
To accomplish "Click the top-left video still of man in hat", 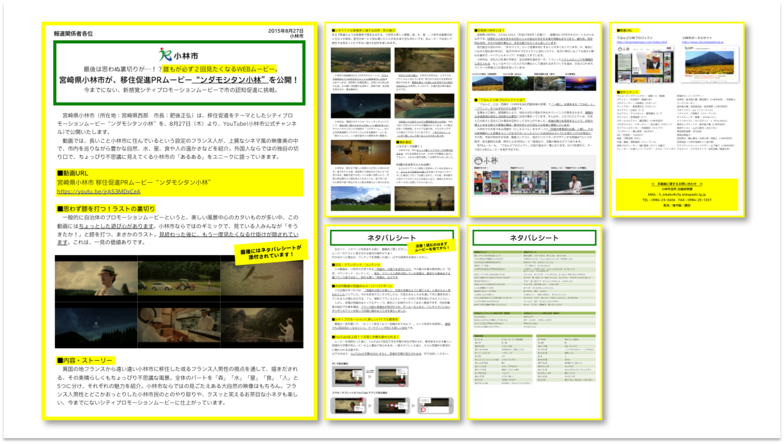I will (95, 277).
